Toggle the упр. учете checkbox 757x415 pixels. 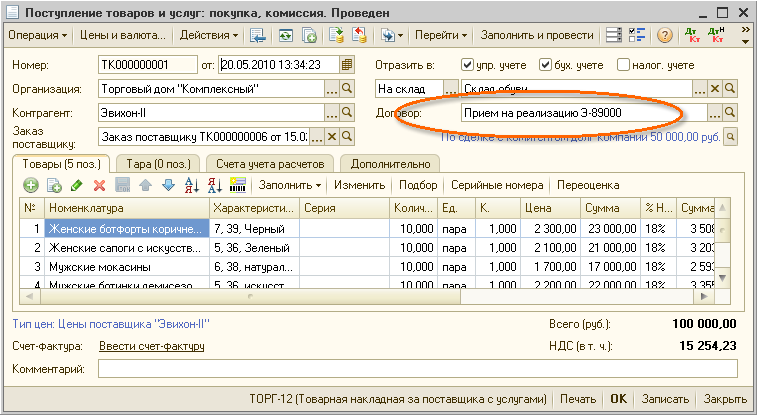[x=467, y=65]
